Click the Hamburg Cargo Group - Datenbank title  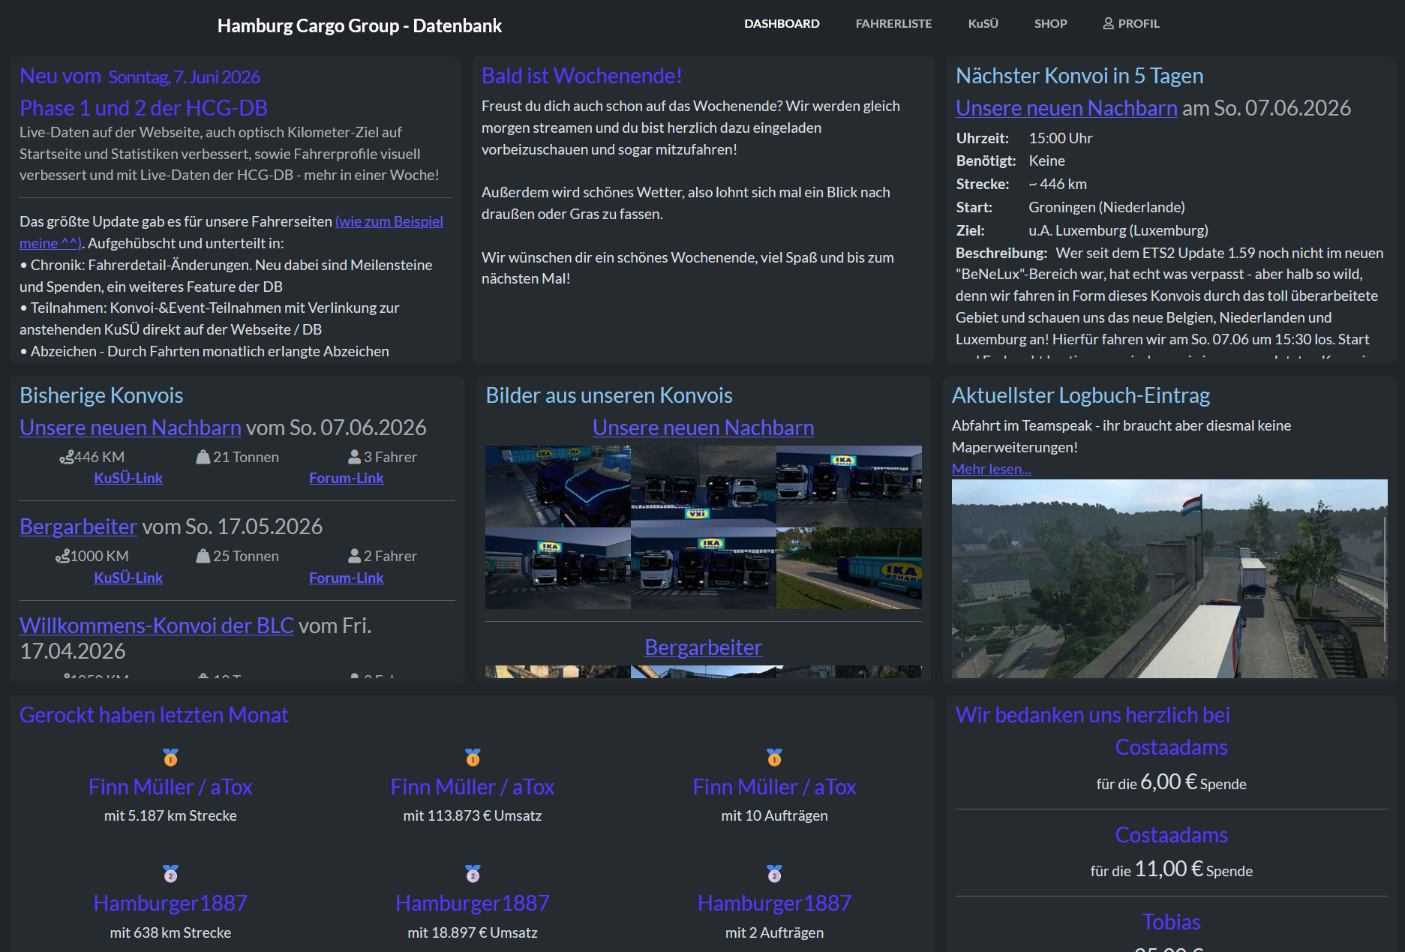[x=359, y=25]
